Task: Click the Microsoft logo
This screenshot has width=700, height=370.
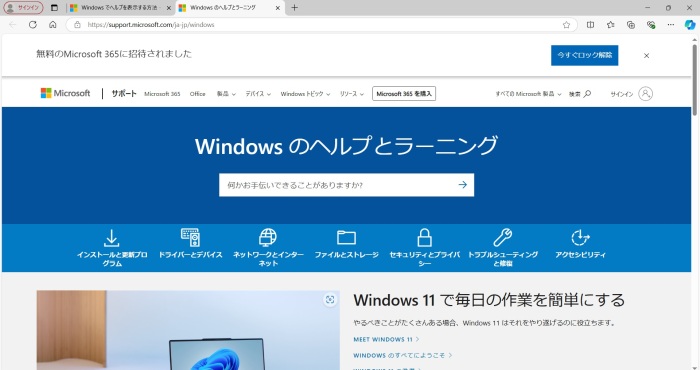Action: pos(65,93)
